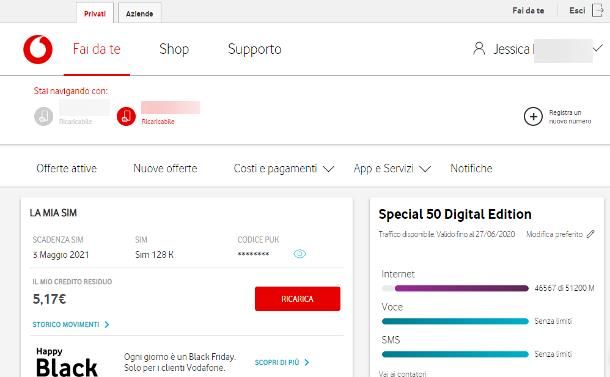
Task: Click the red RICARICA button
Action: tap(298, 299)
